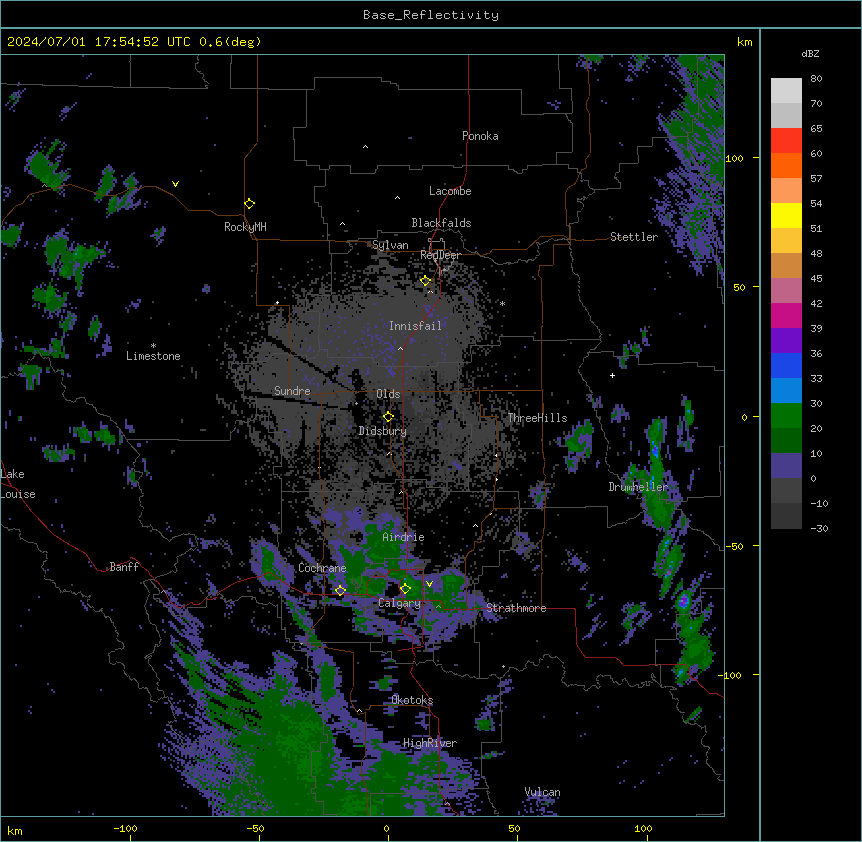Click the Banff label
Viewport: 862px width, 842px height.
124,567
